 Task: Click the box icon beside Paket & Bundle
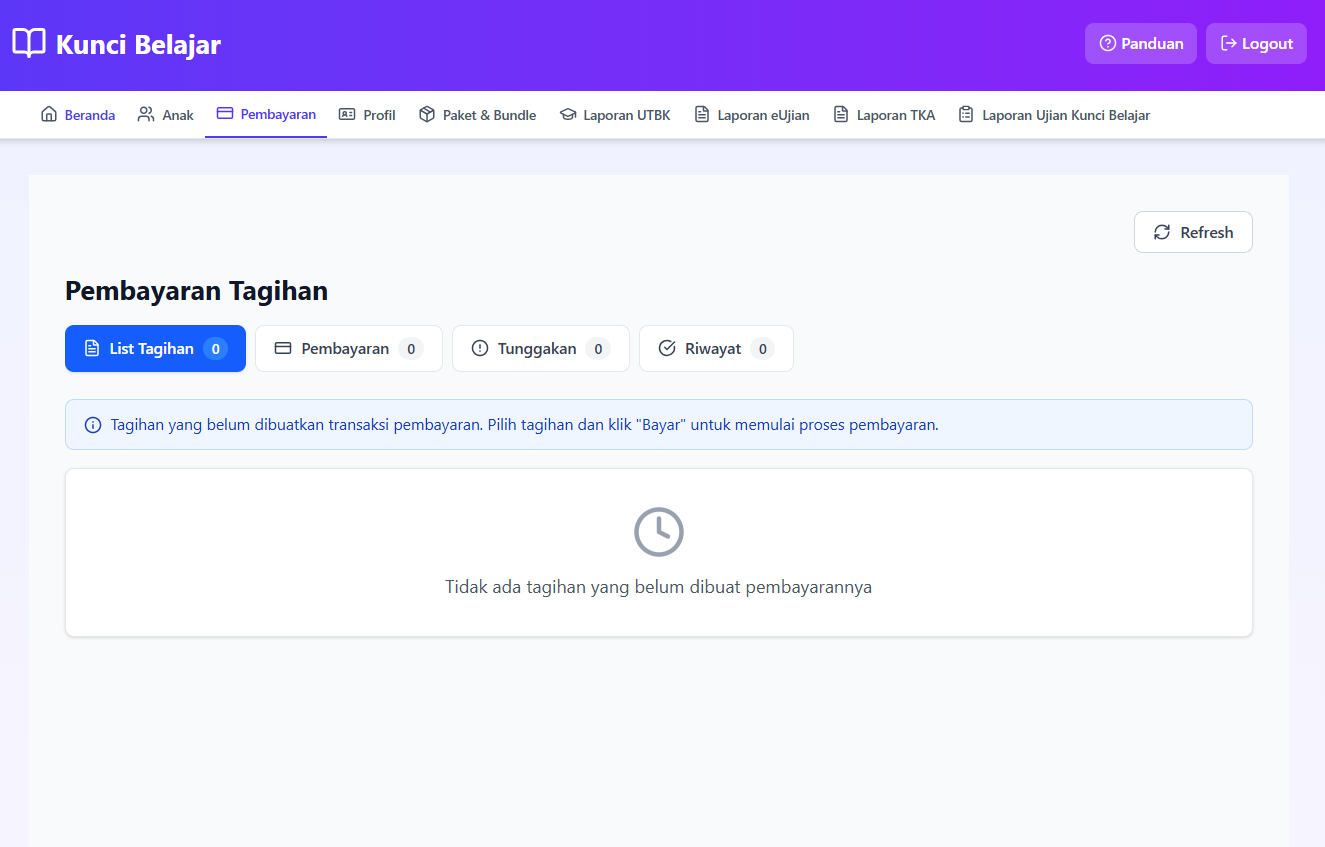coord(427,115)
